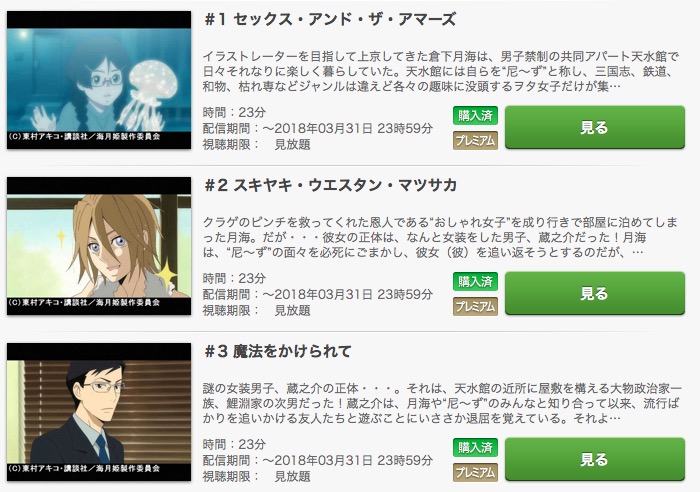The width and height of the screenshot is (700, 492).
Task: Click the 見る button for episode #2
Action: [595, 293]
